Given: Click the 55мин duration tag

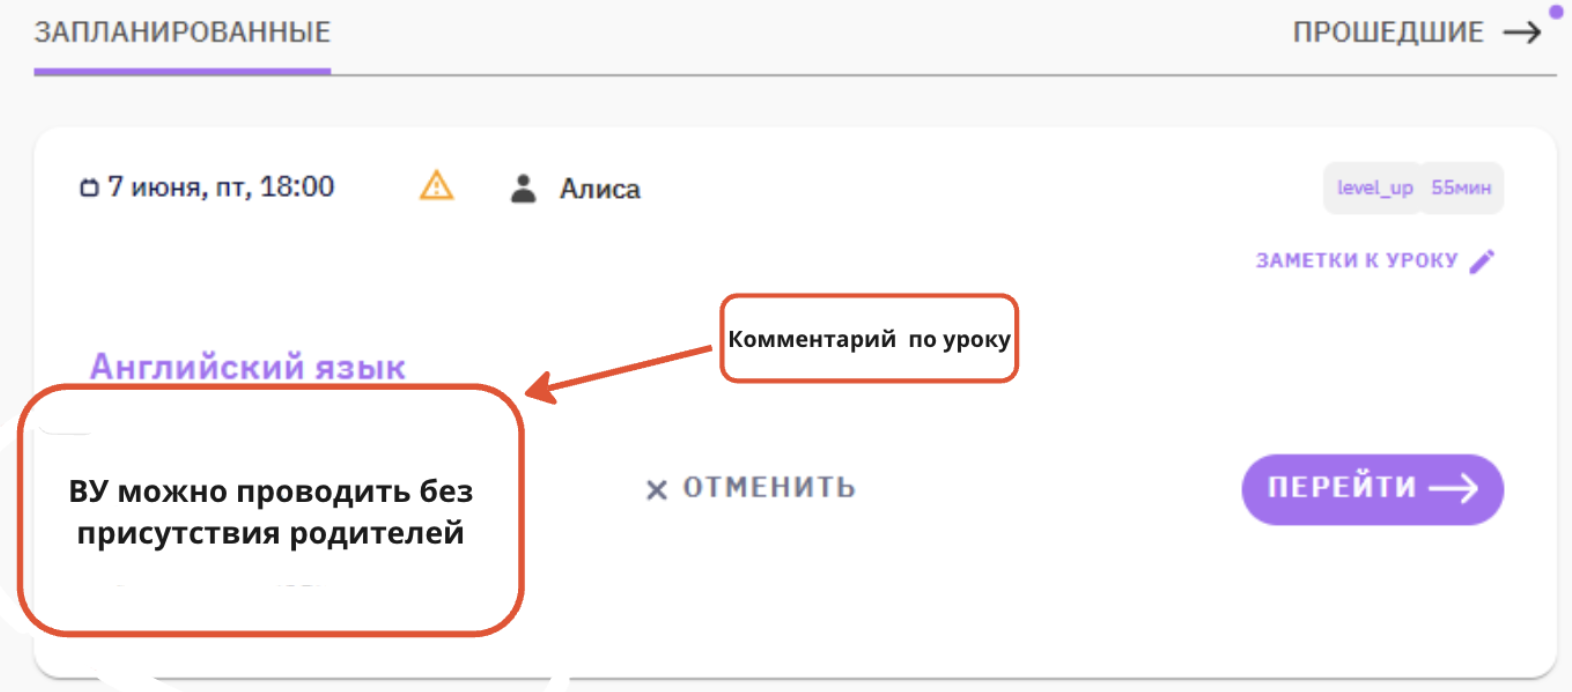Looking at the screenshot, I should (1461, 188).
